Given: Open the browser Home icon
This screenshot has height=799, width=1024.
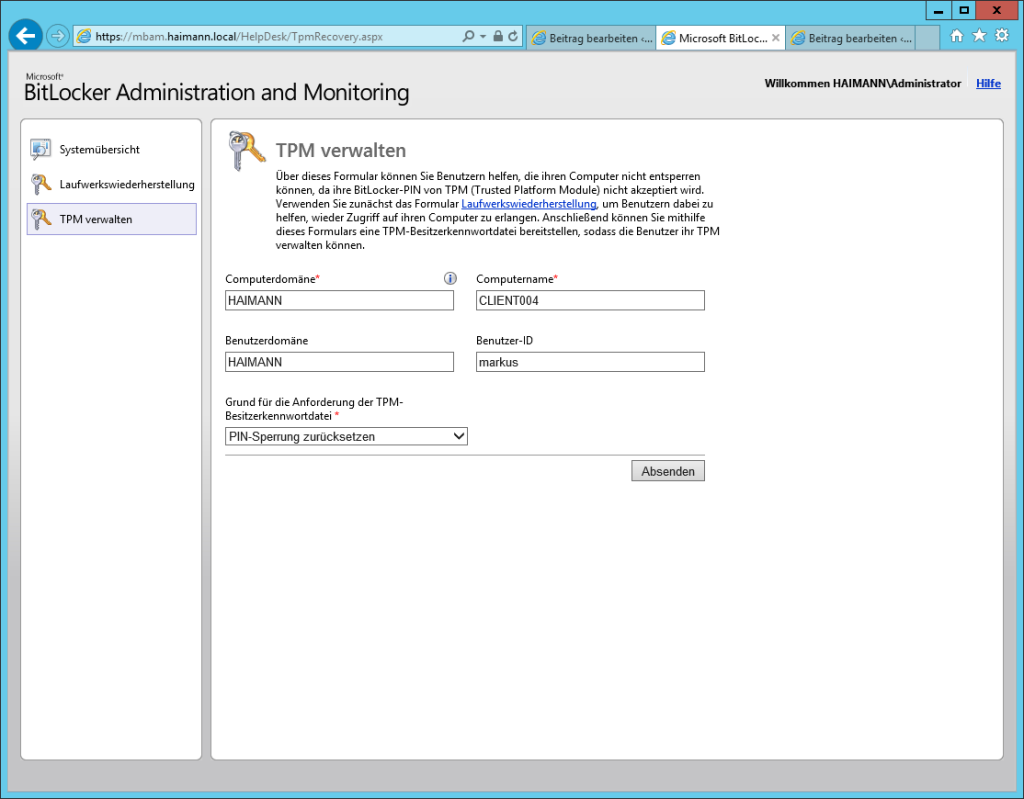Looking at the screenshot, I should (956, 36).
